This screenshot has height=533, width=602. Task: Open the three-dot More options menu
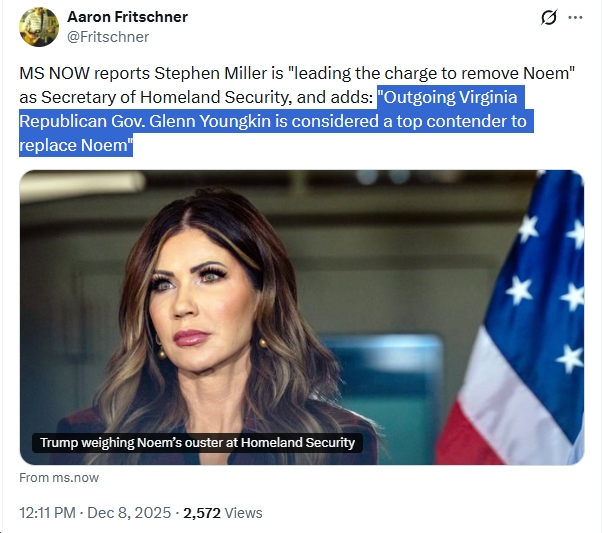tap(575, 18)
